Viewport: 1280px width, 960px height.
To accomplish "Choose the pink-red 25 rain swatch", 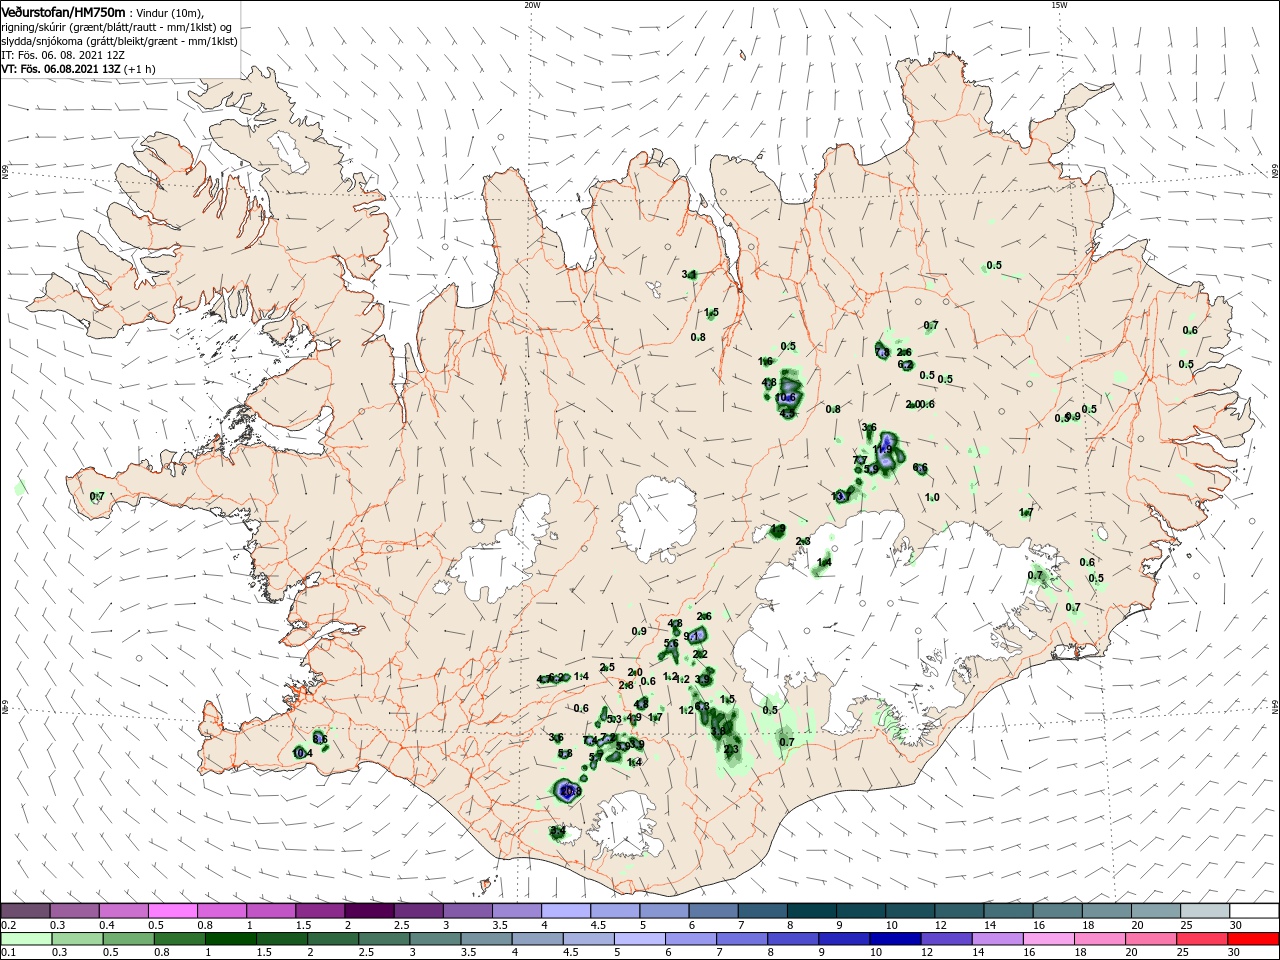I will click(1204, 939).
